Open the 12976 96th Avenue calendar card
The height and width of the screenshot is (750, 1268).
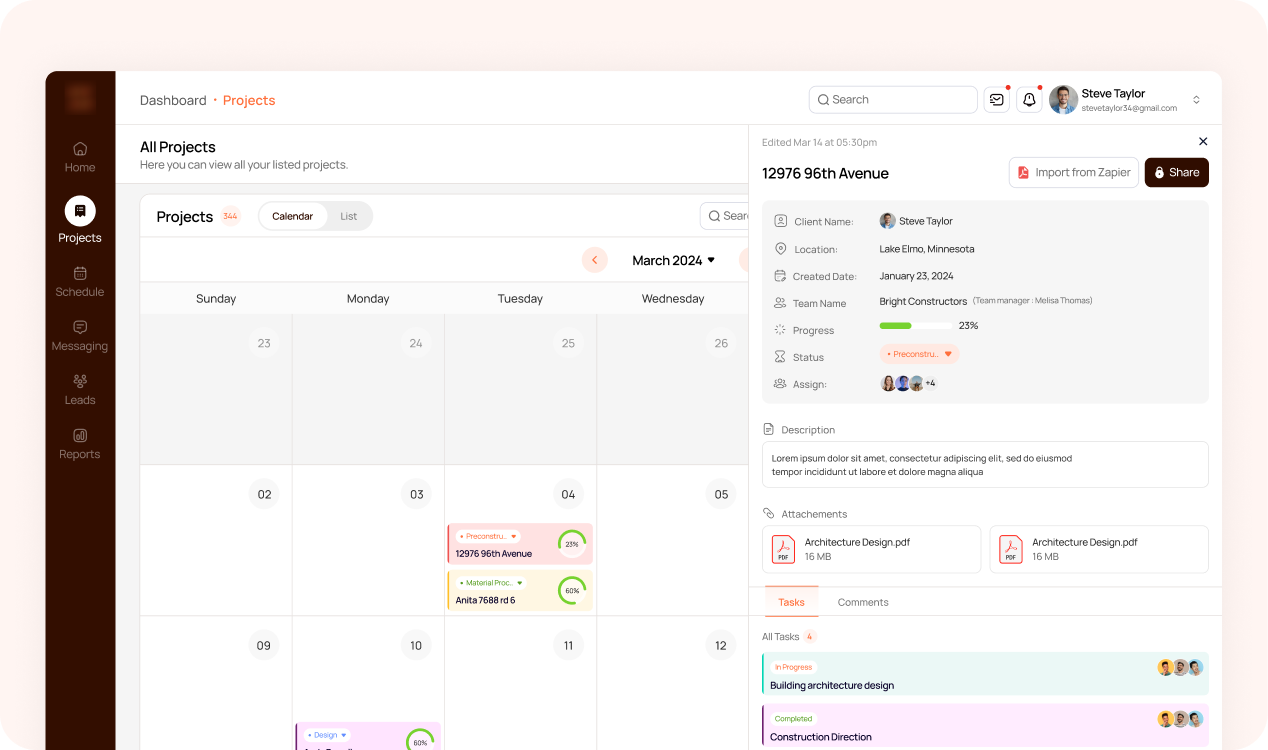[x=520, y=544]
